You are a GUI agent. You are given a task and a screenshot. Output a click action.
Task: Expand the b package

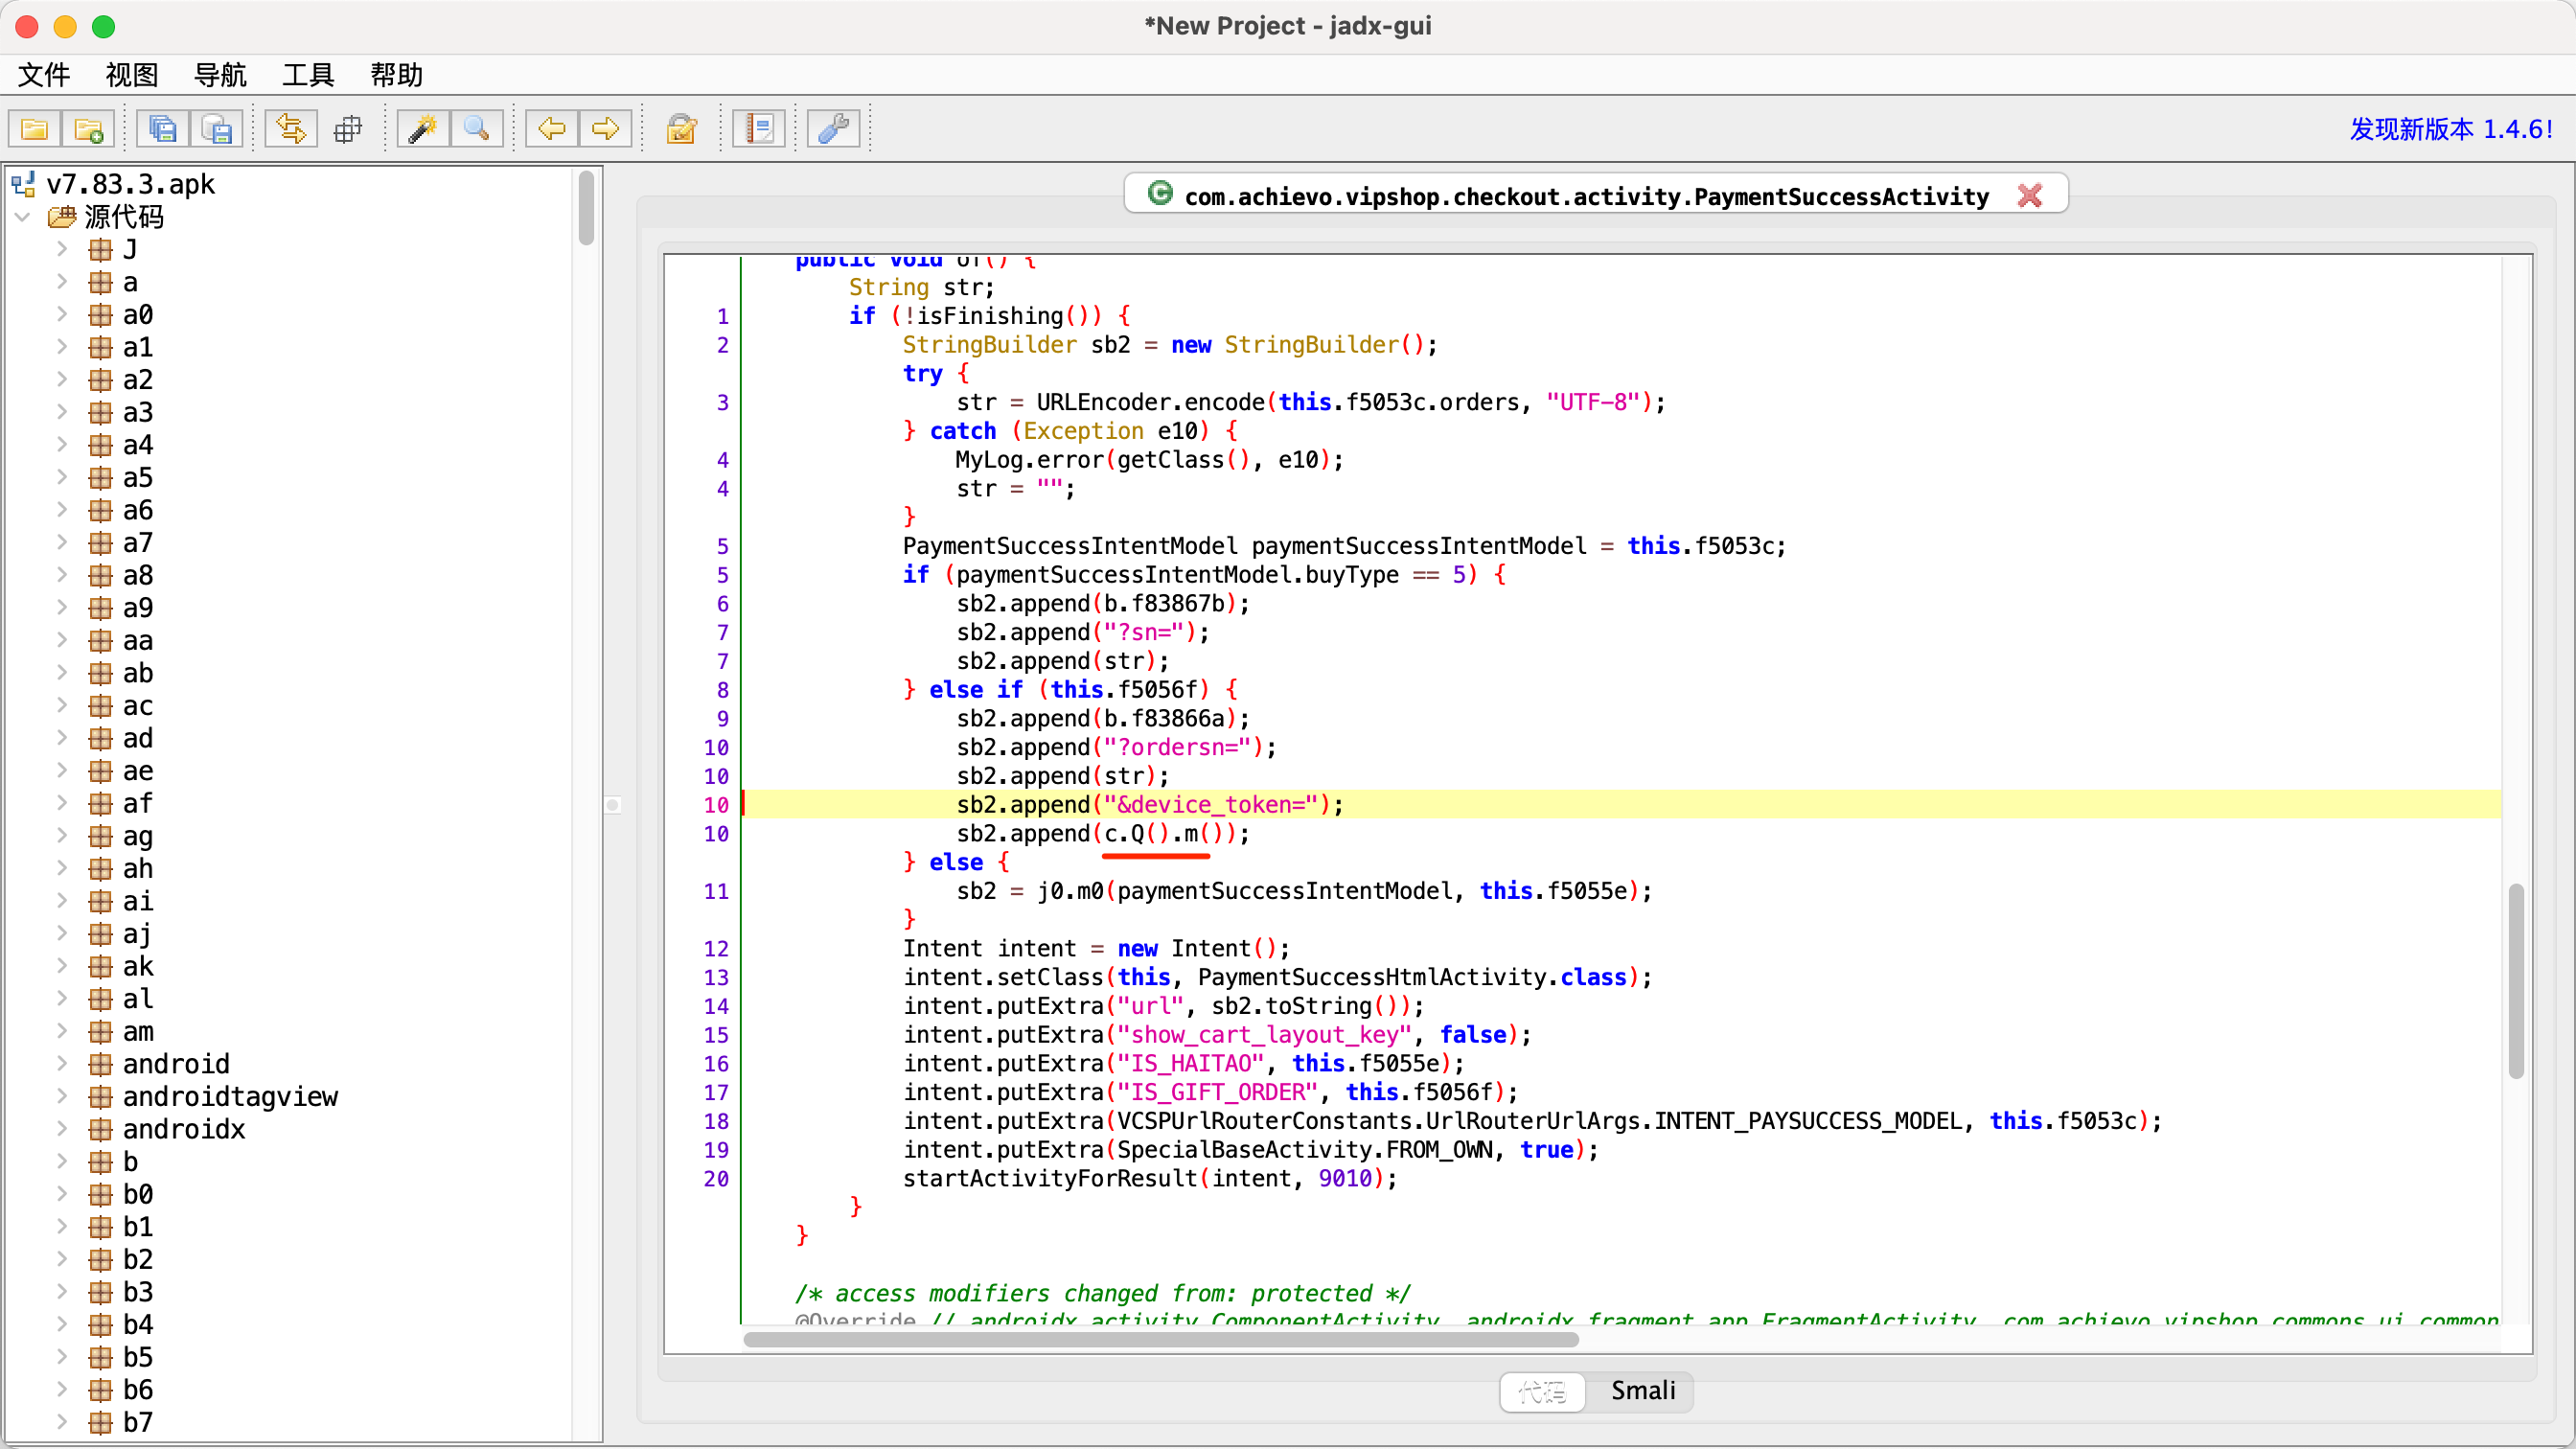(x=62, y=1161)
